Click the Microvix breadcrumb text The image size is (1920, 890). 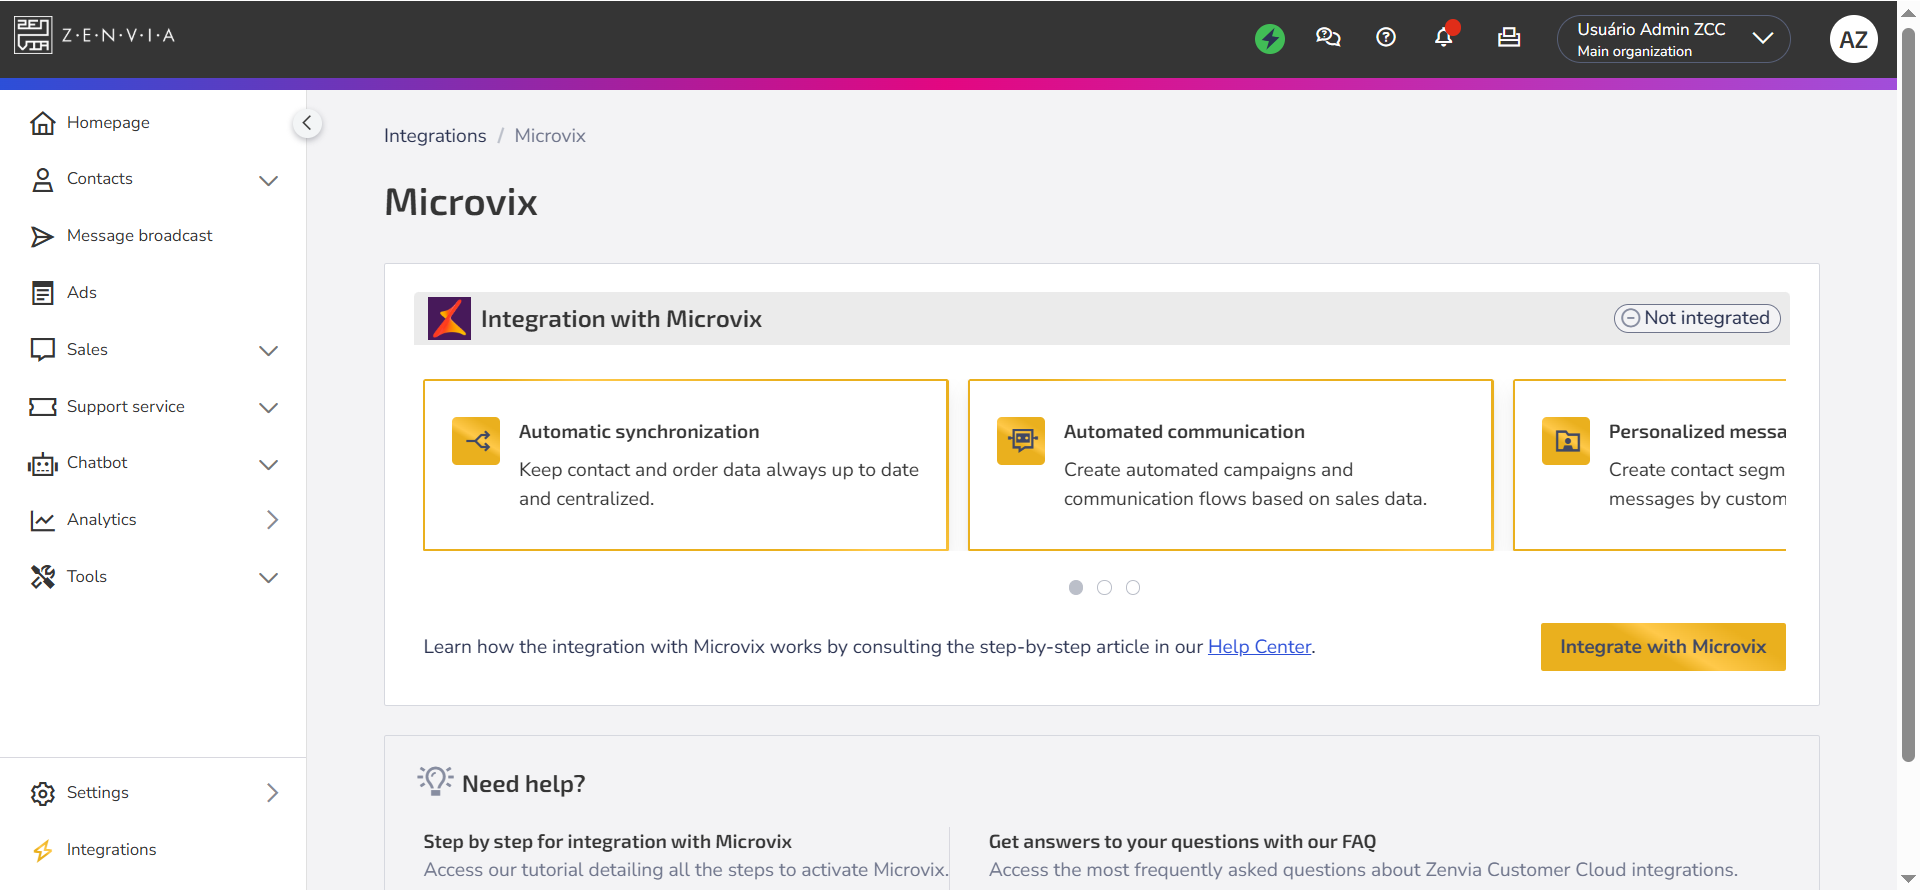tap(550, 136)
